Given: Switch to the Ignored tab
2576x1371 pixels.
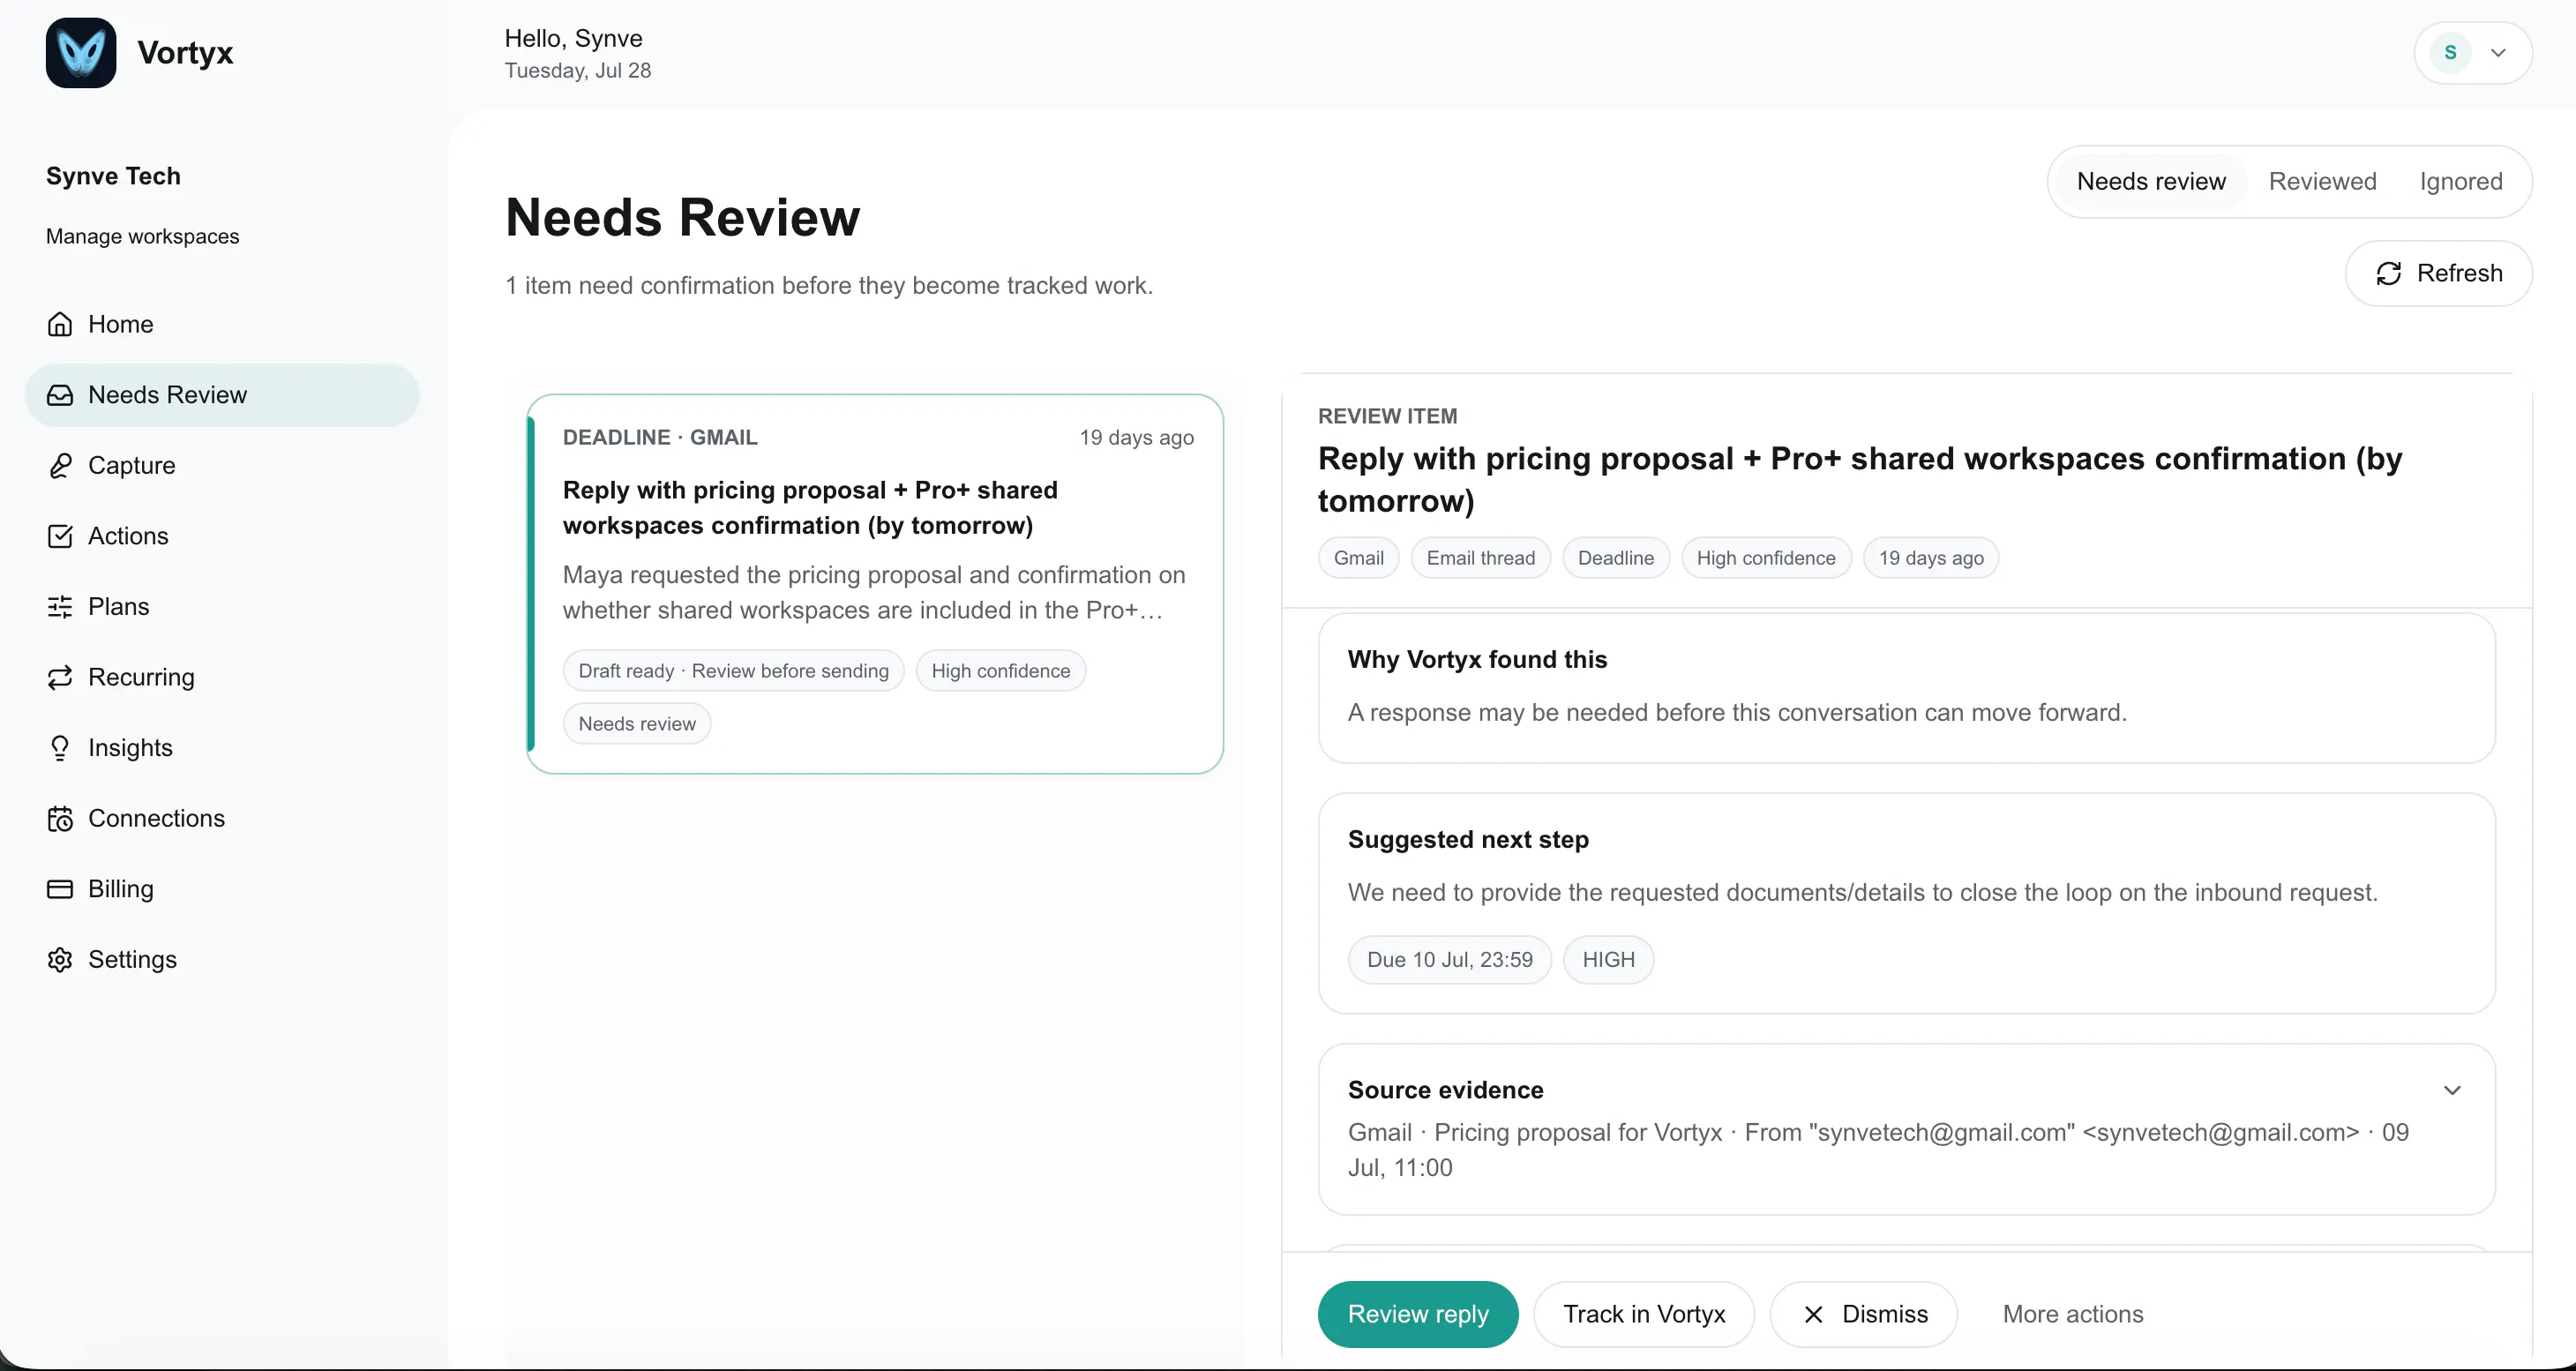Looking at the screenshot, I should coord(2461,181).
